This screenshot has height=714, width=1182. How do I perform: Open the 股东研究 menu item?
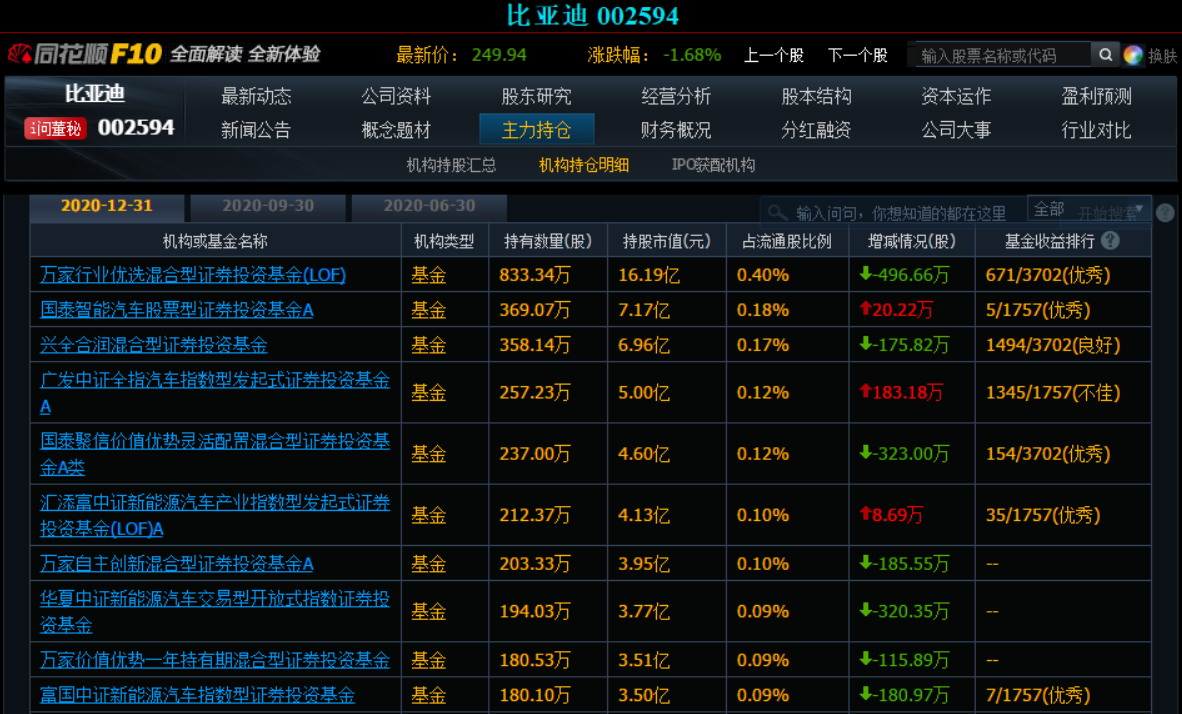536,96
